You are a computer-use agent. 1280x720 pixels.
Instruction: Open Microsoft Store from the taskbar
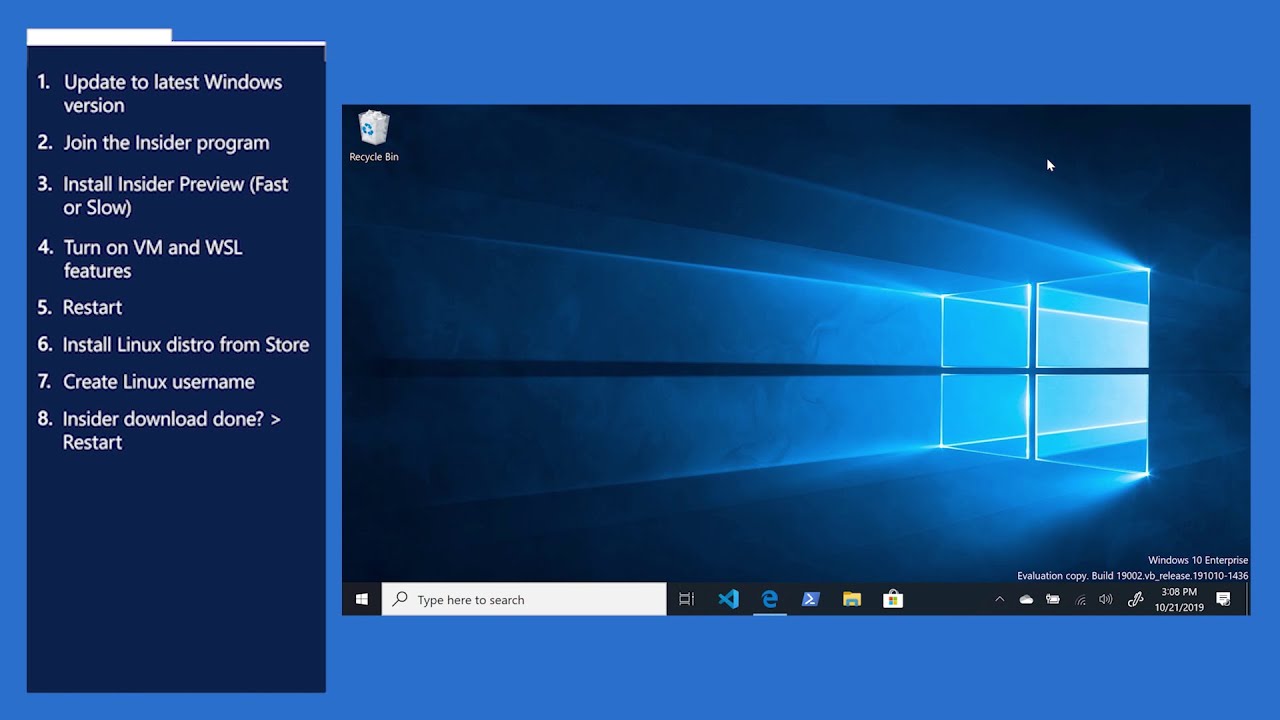[x=893, y=600]
